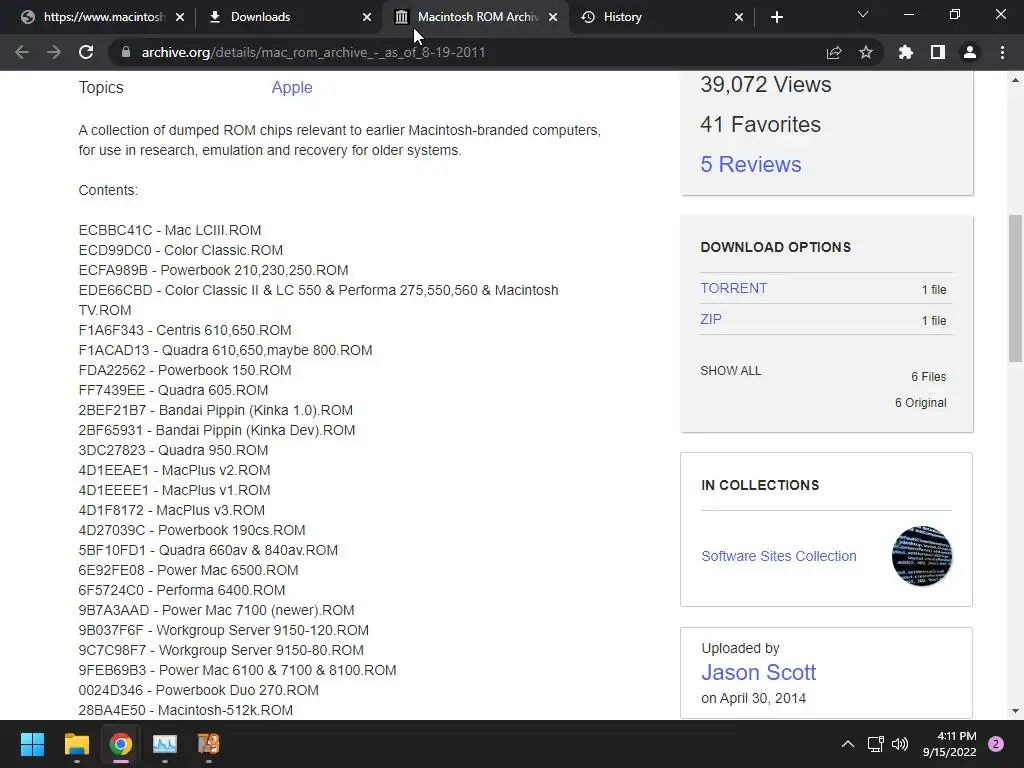Click 'ECBBC41C - Mac LCIII.ROM' line

coord(170,231)
